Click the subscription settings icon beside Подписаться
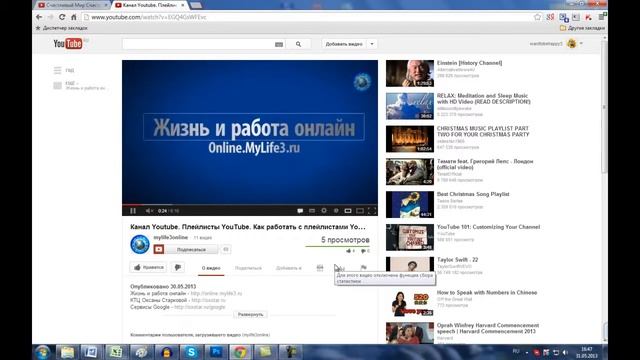This screenshot has width=640, height=360. pos(226,249)
